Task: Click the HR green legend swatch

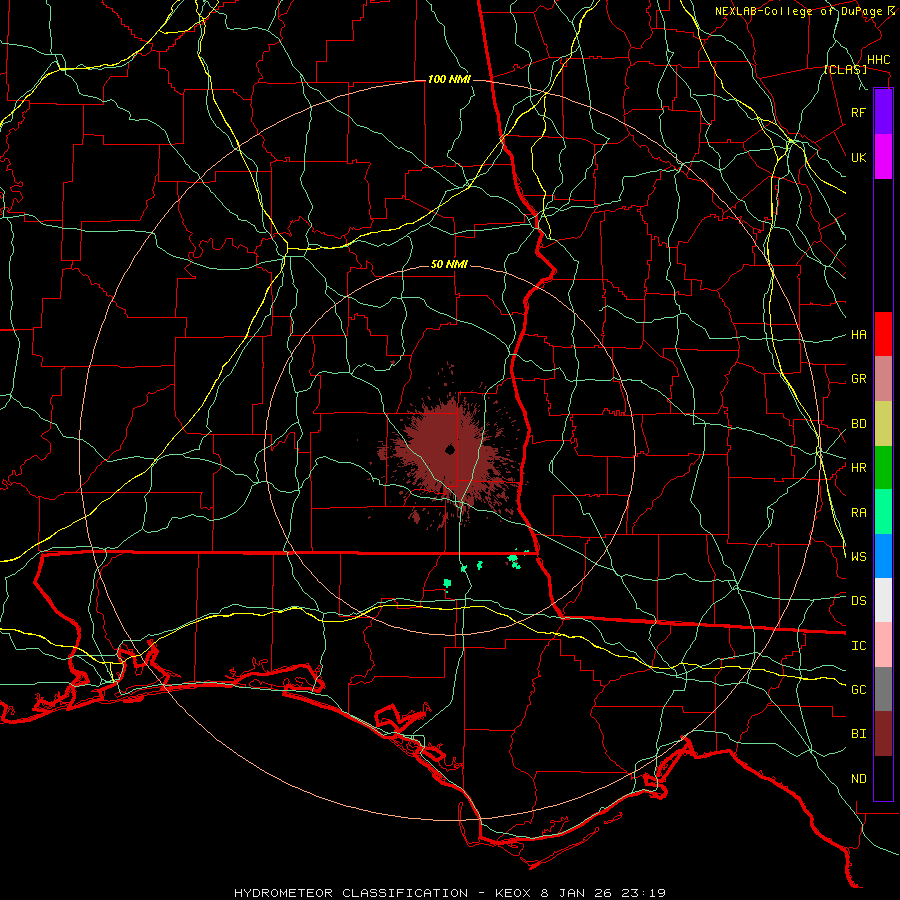Action: click(883, 468)
